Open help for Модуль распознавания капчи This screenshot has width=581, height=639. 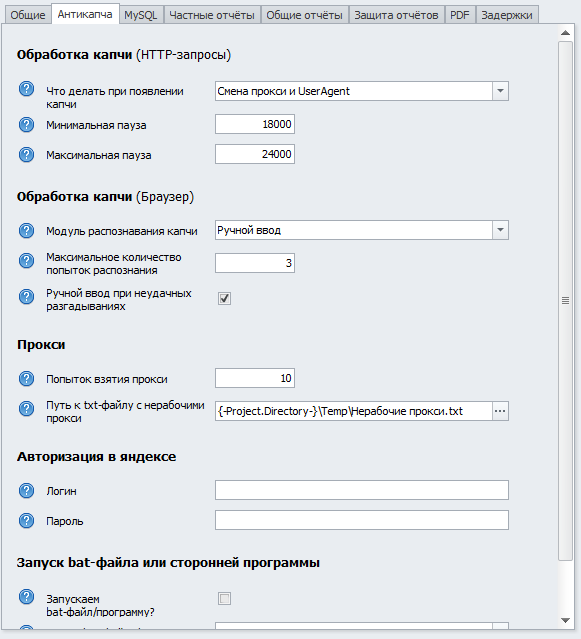pyautogui.click(x=26, y=231)
